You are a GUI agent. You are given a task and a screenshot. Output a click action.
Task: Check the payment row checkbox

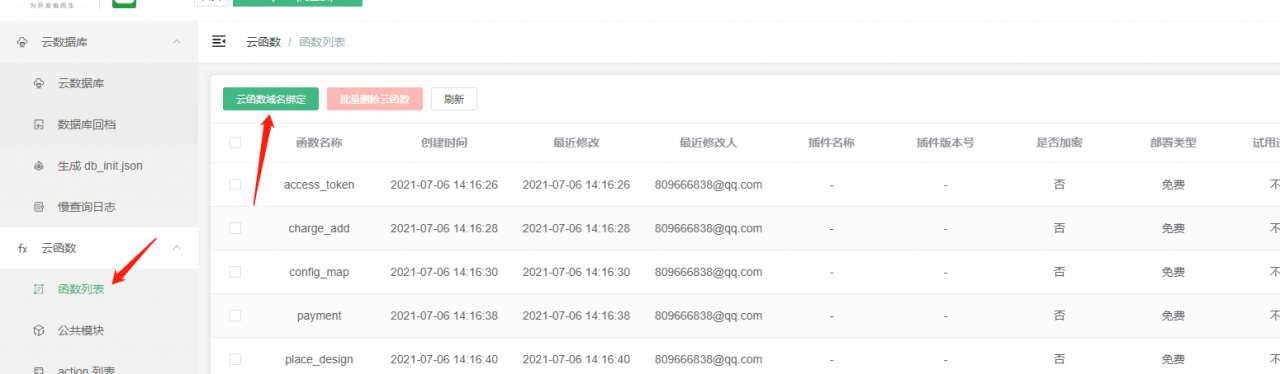coord(235,315)
